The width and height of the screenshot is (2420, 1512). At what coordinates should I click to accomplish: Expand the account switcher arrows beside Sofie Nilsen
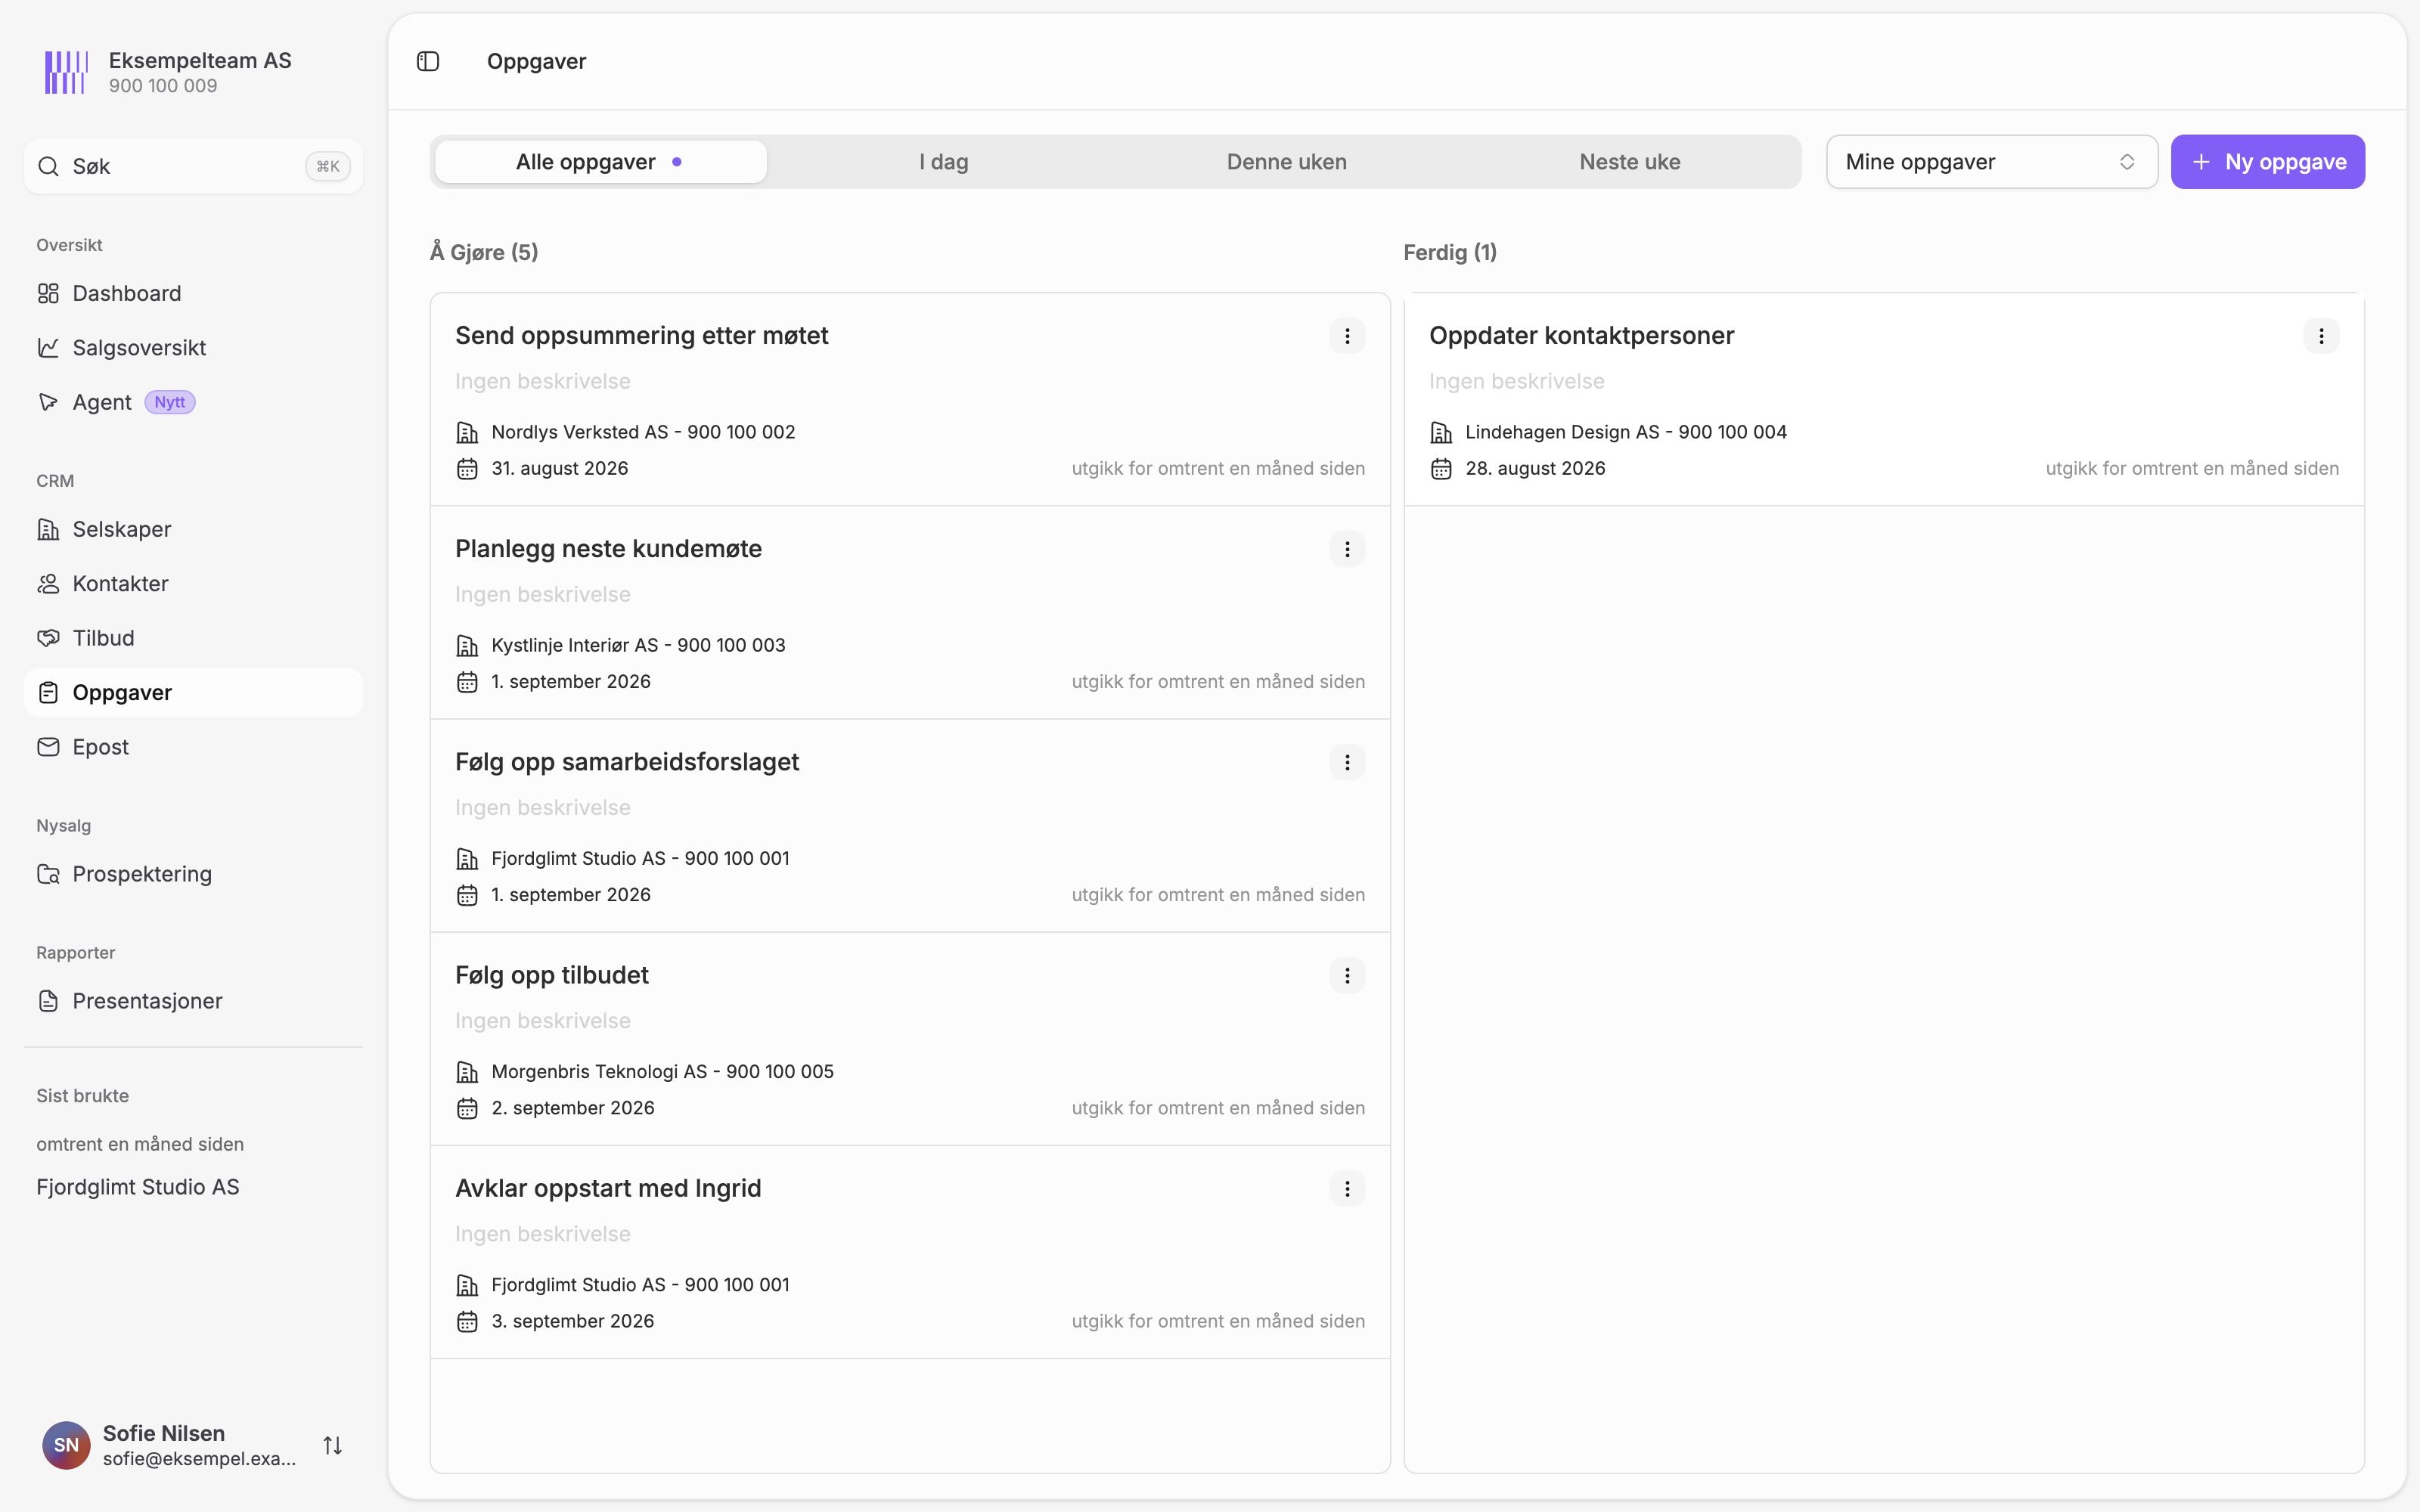click(x=333, y=1445)
